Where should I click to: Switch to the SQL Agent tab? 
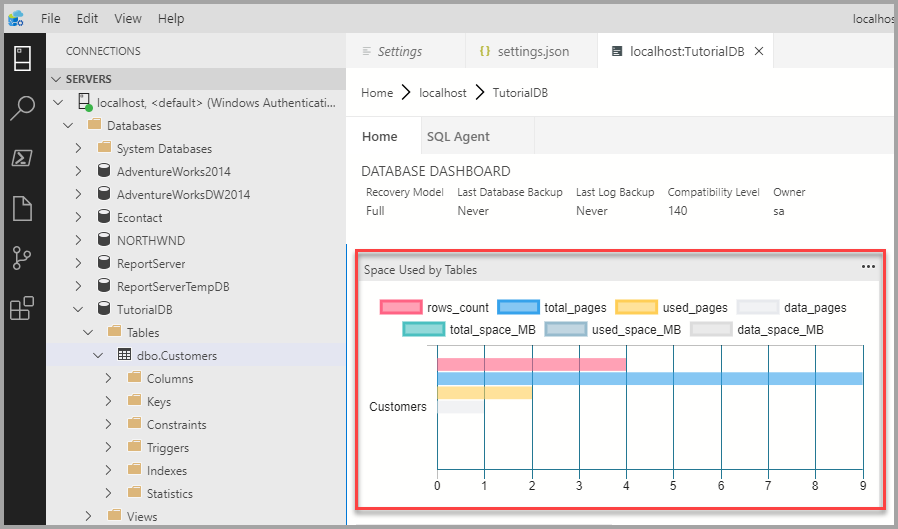(x=458, y=136)
